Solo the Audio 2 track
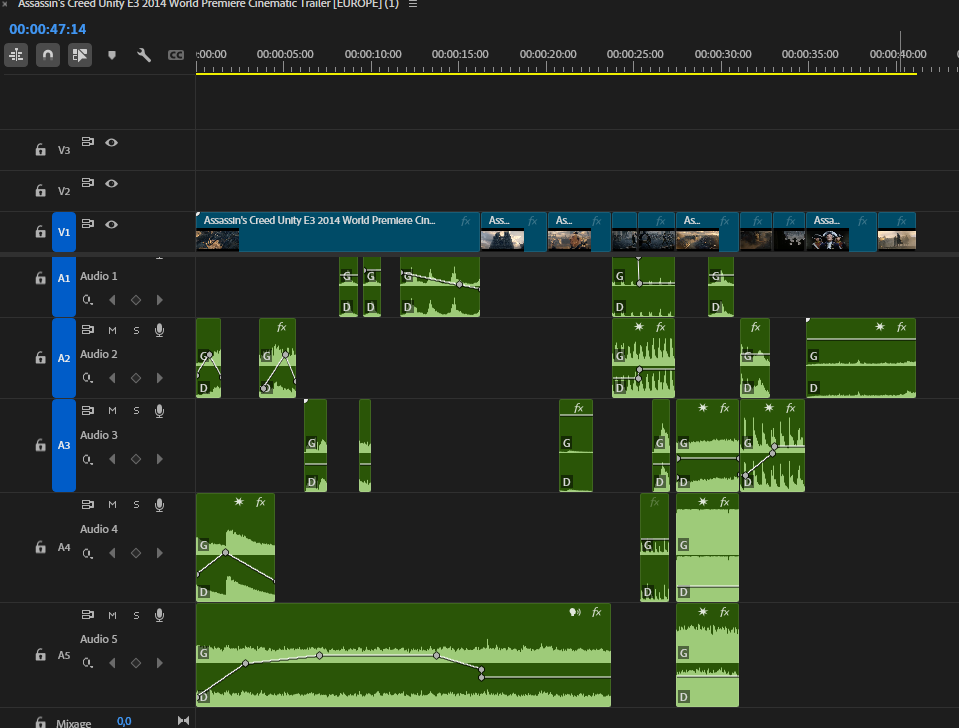The width and height of the screenshot is (959, 728). point(135,329)
